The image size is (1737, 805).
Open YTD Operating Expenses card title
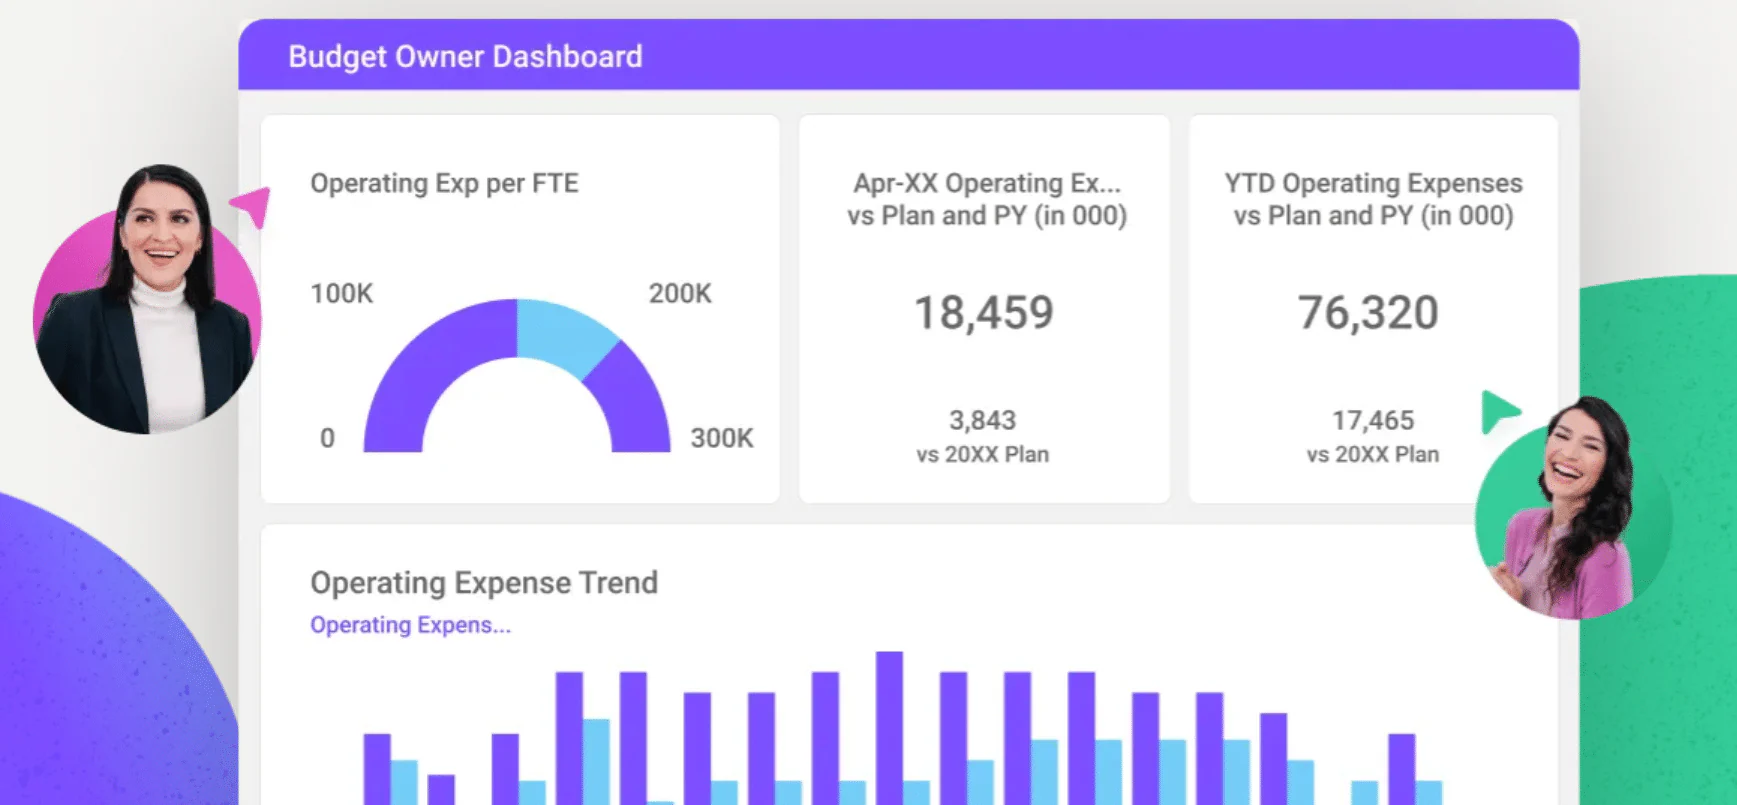point(1373,199)
